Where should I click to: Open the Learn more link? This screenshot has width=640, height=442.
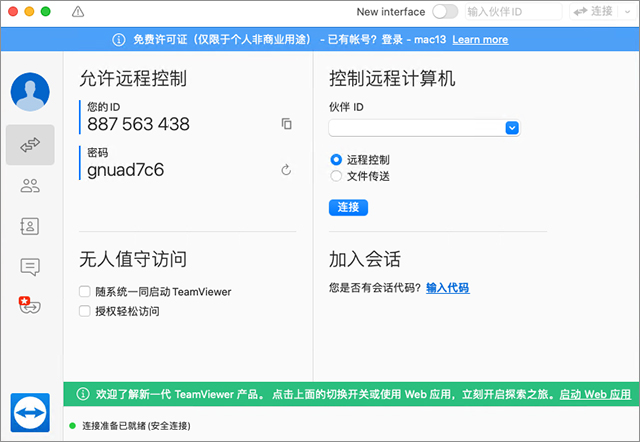(x=480, y=40)
